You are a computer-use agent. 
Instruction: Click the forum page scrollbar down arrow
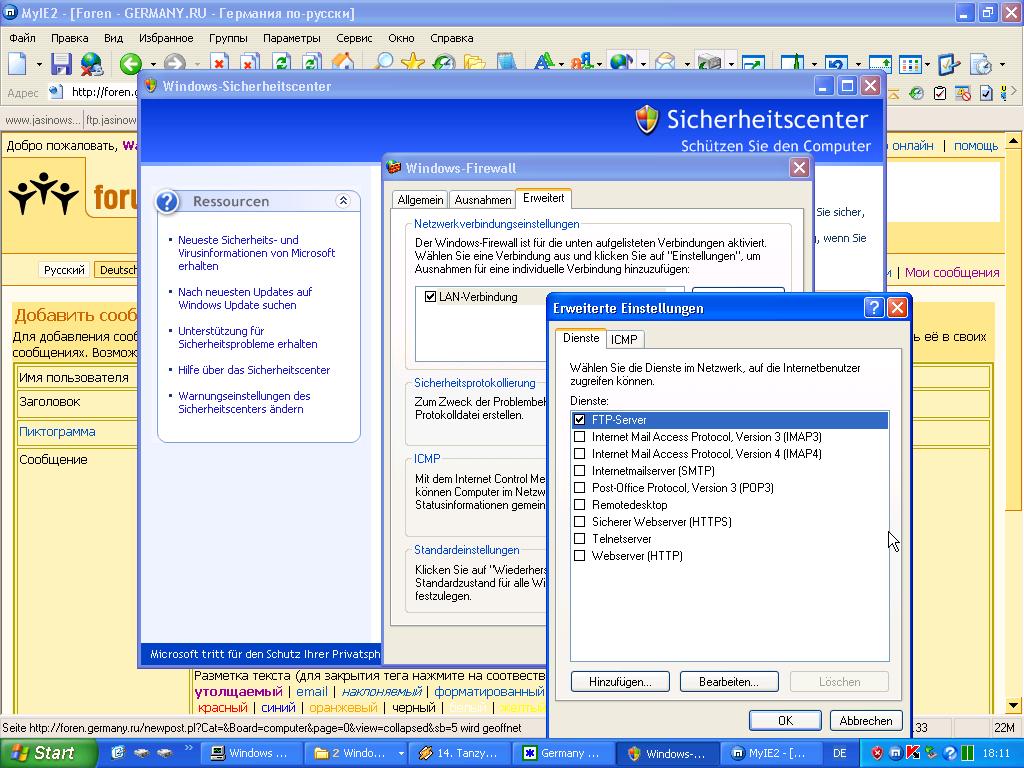pyautogui.click(x=1013, y=705)
